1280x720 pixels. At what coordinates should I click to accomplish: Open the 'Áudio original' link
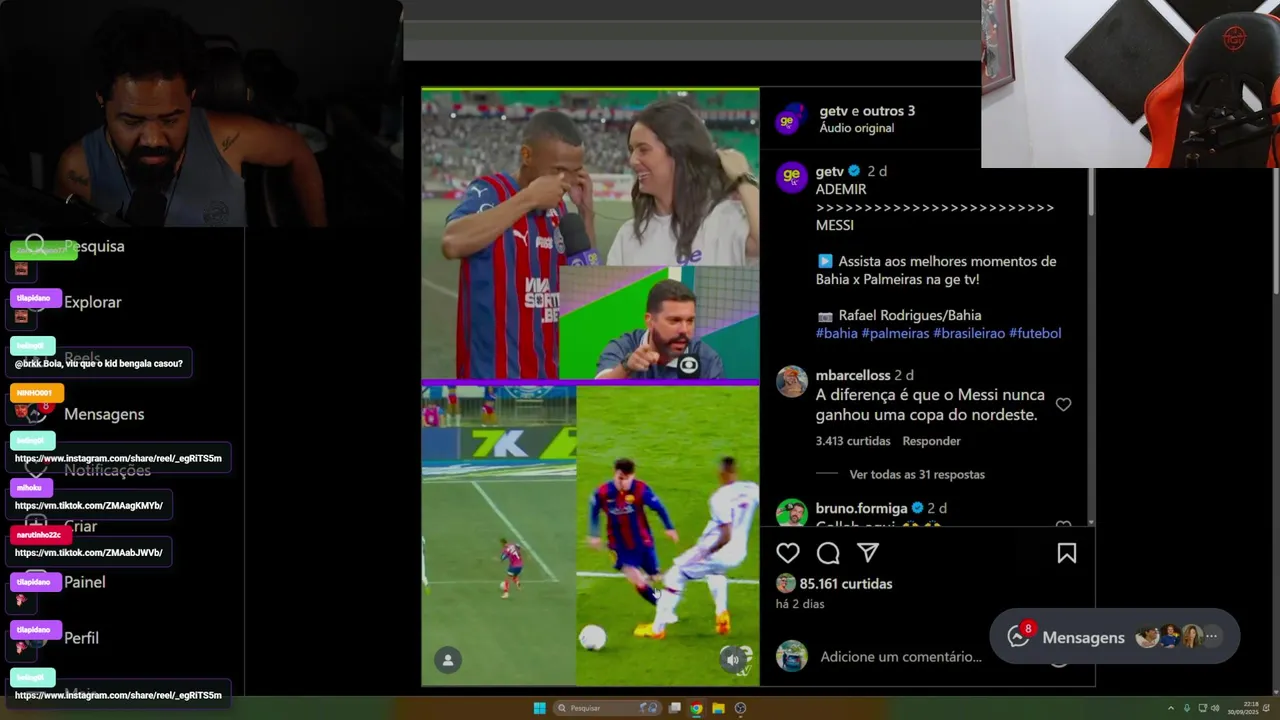857,128
